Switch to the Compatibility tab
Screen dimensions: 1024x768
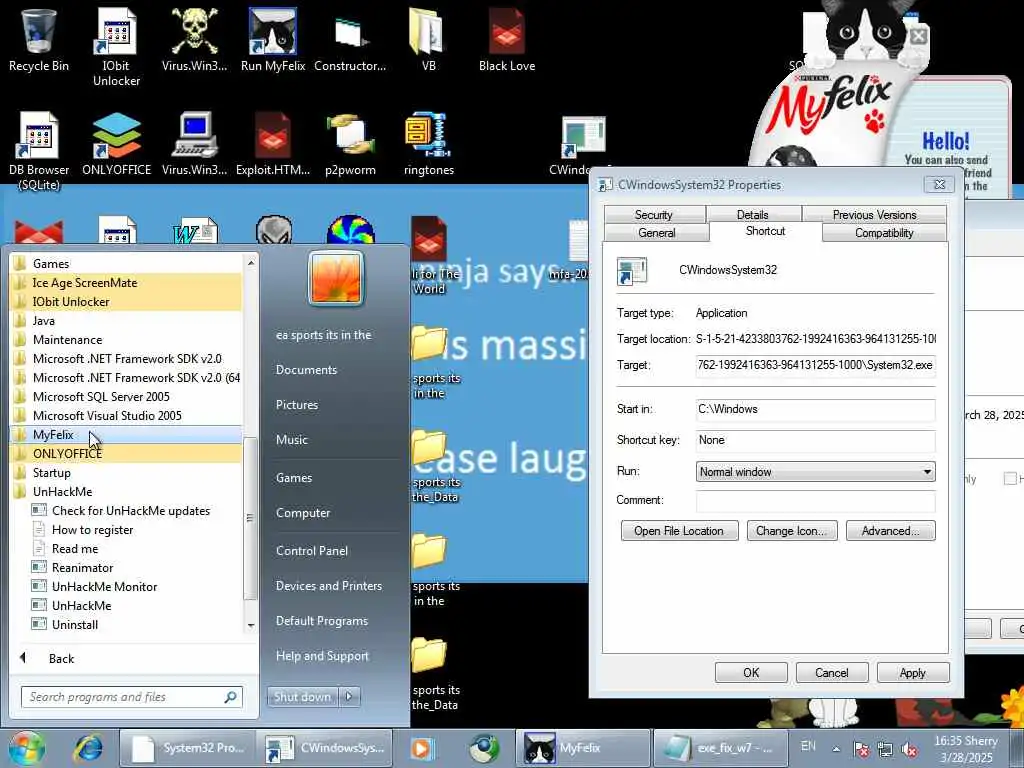(884, 233)
